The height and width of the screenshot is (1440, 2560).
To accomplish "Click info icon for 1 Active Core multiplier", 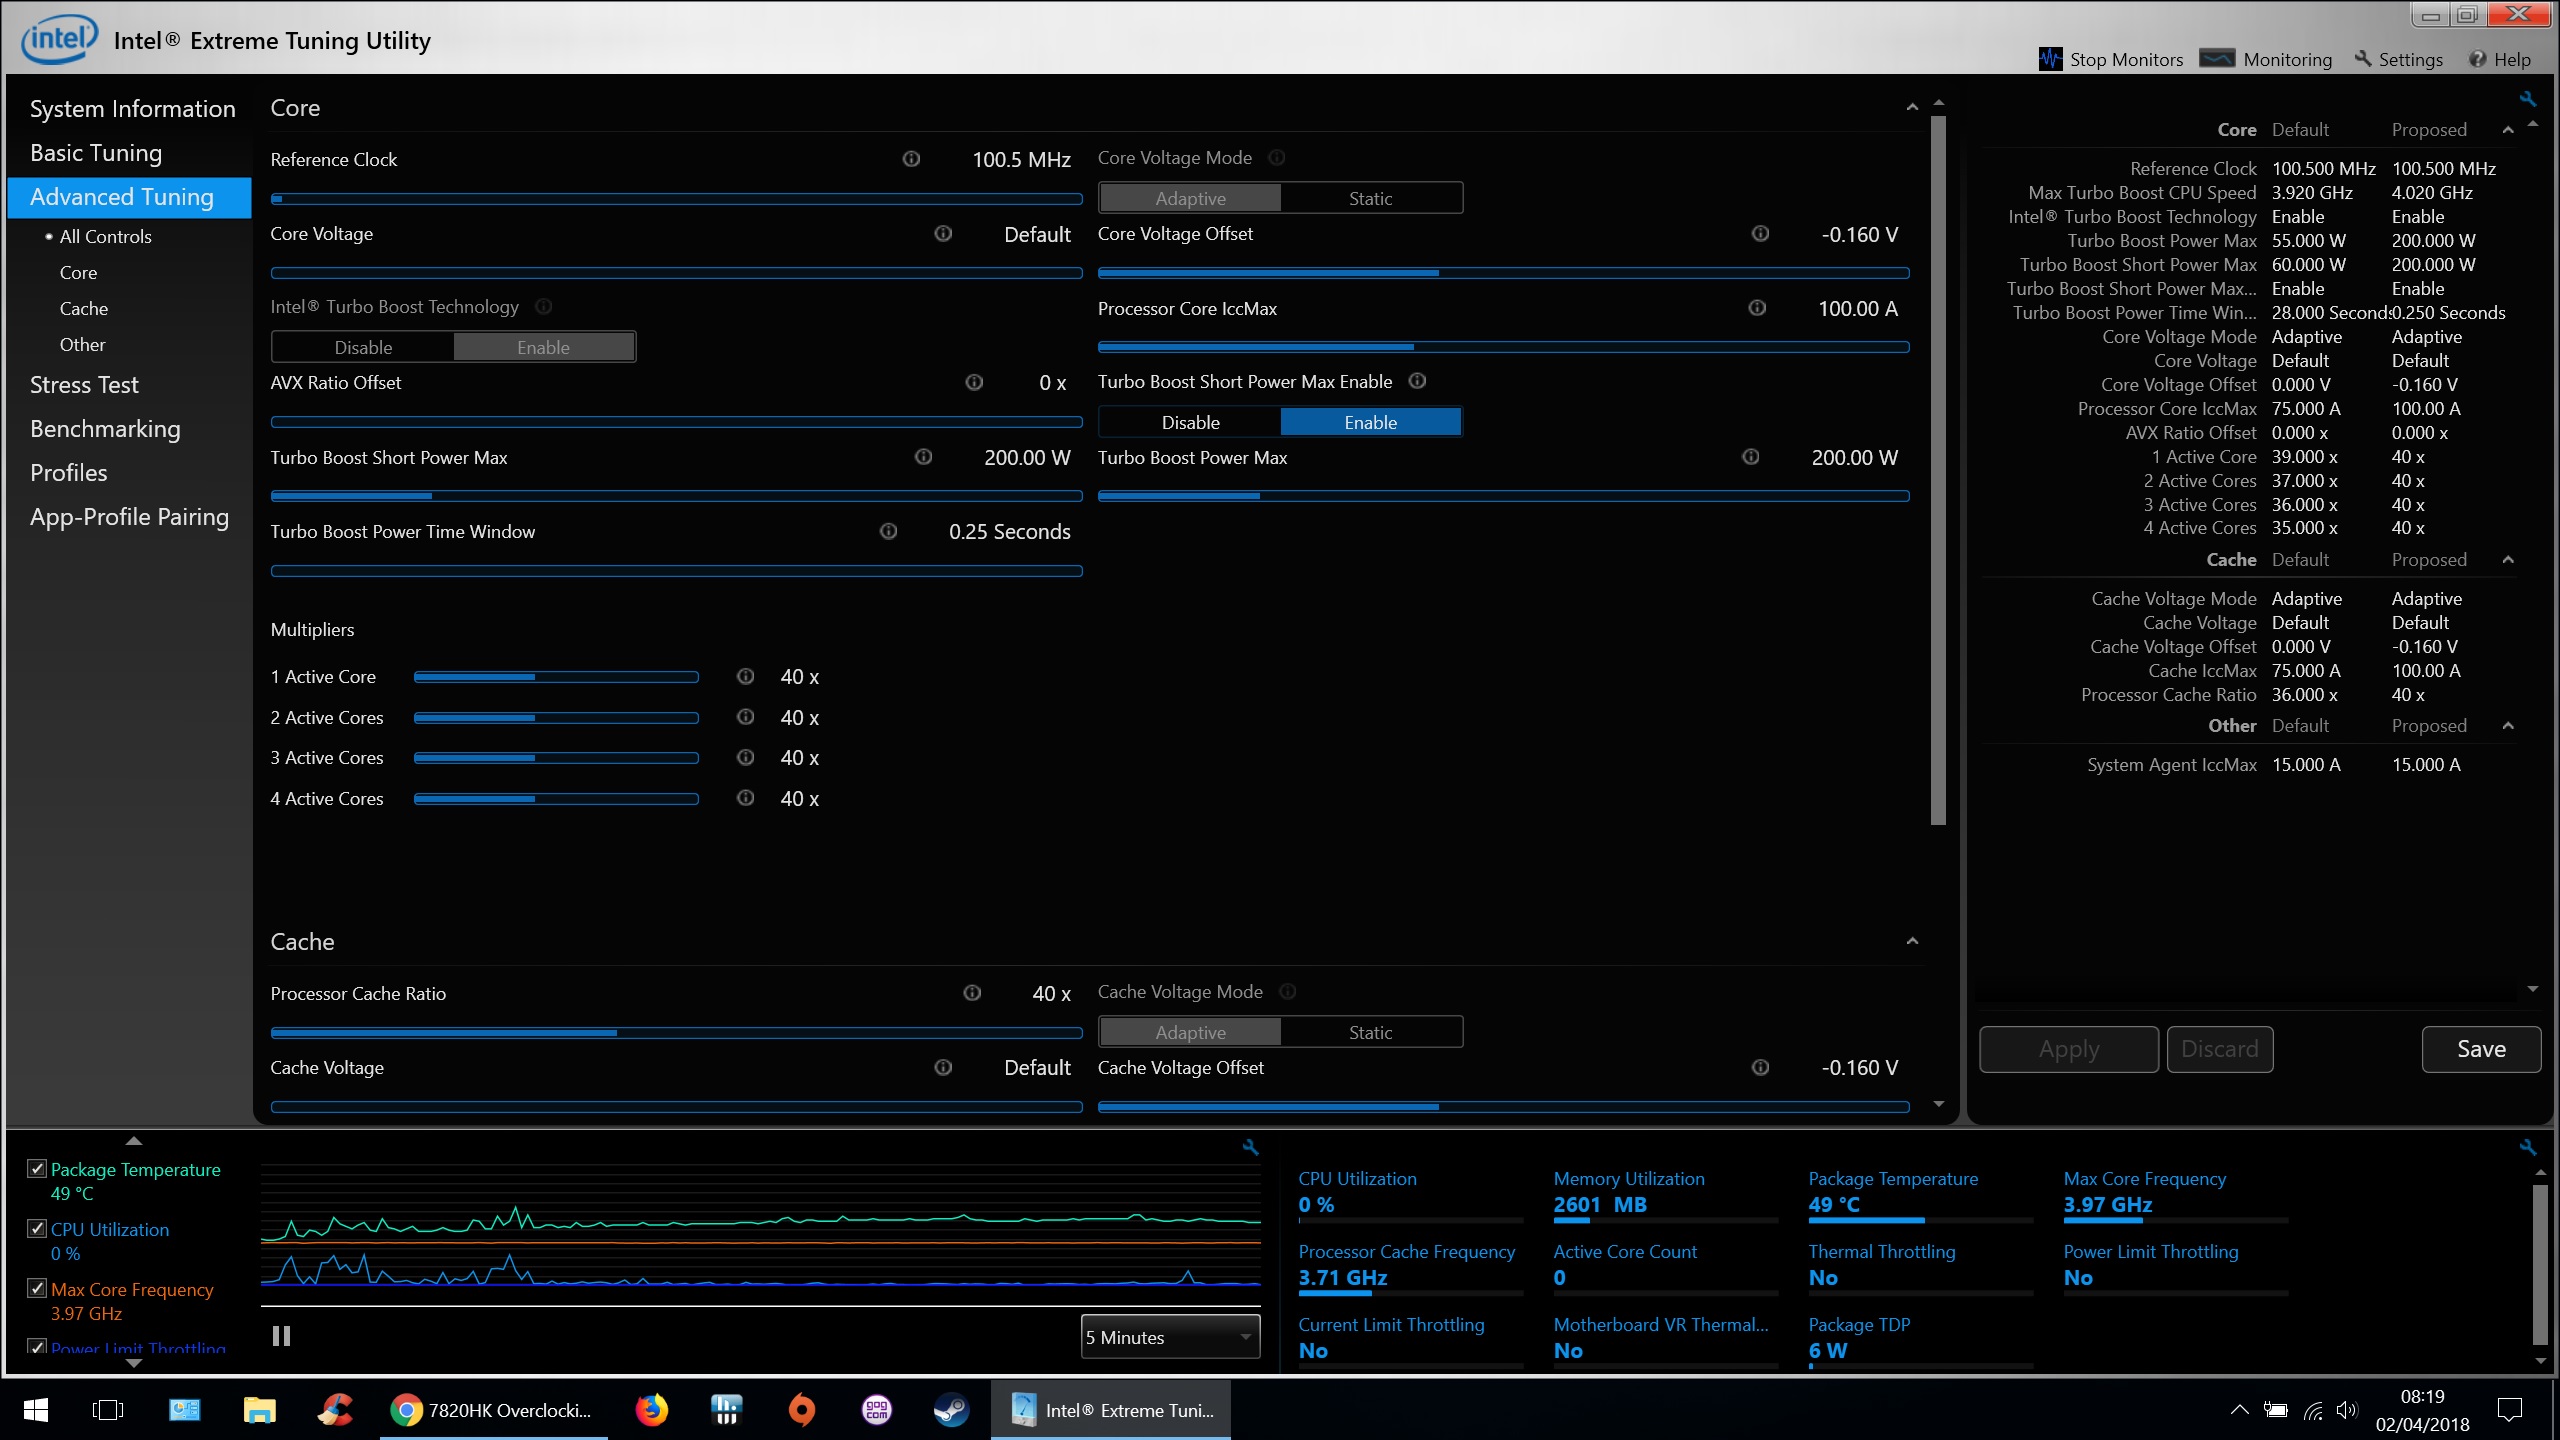I will click(x=745, y=676).
